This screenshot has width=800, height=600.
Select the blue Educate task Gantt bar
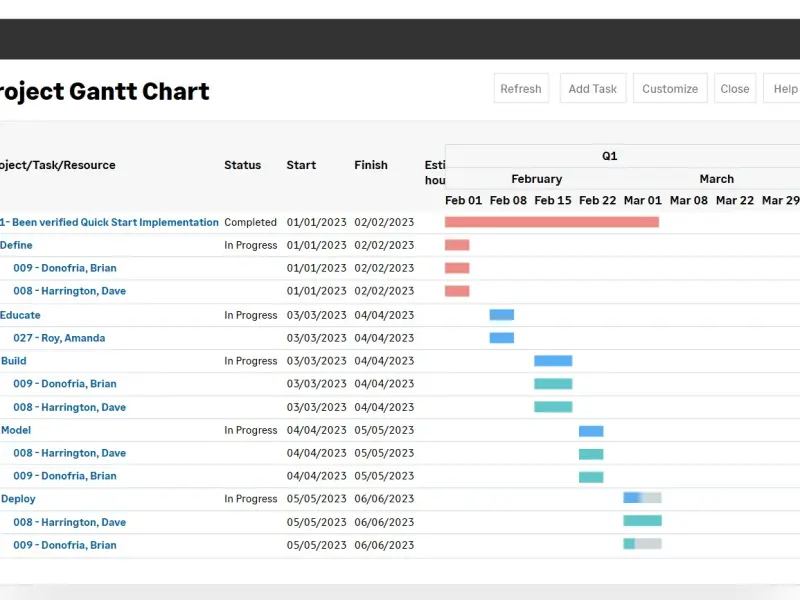tap(501, 315)
